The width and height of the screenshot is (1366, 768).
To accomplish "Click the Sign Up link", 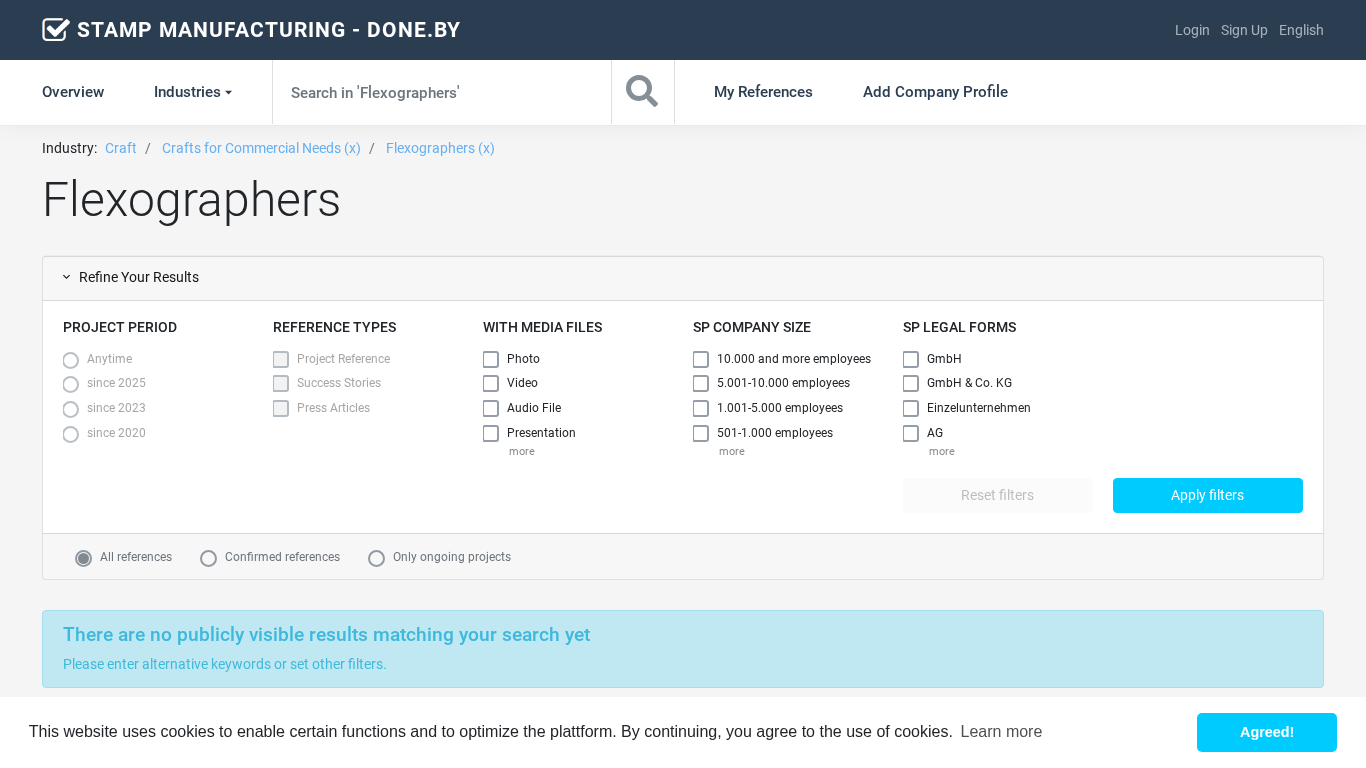I will pyautogui.click(x=1244, y=30).
